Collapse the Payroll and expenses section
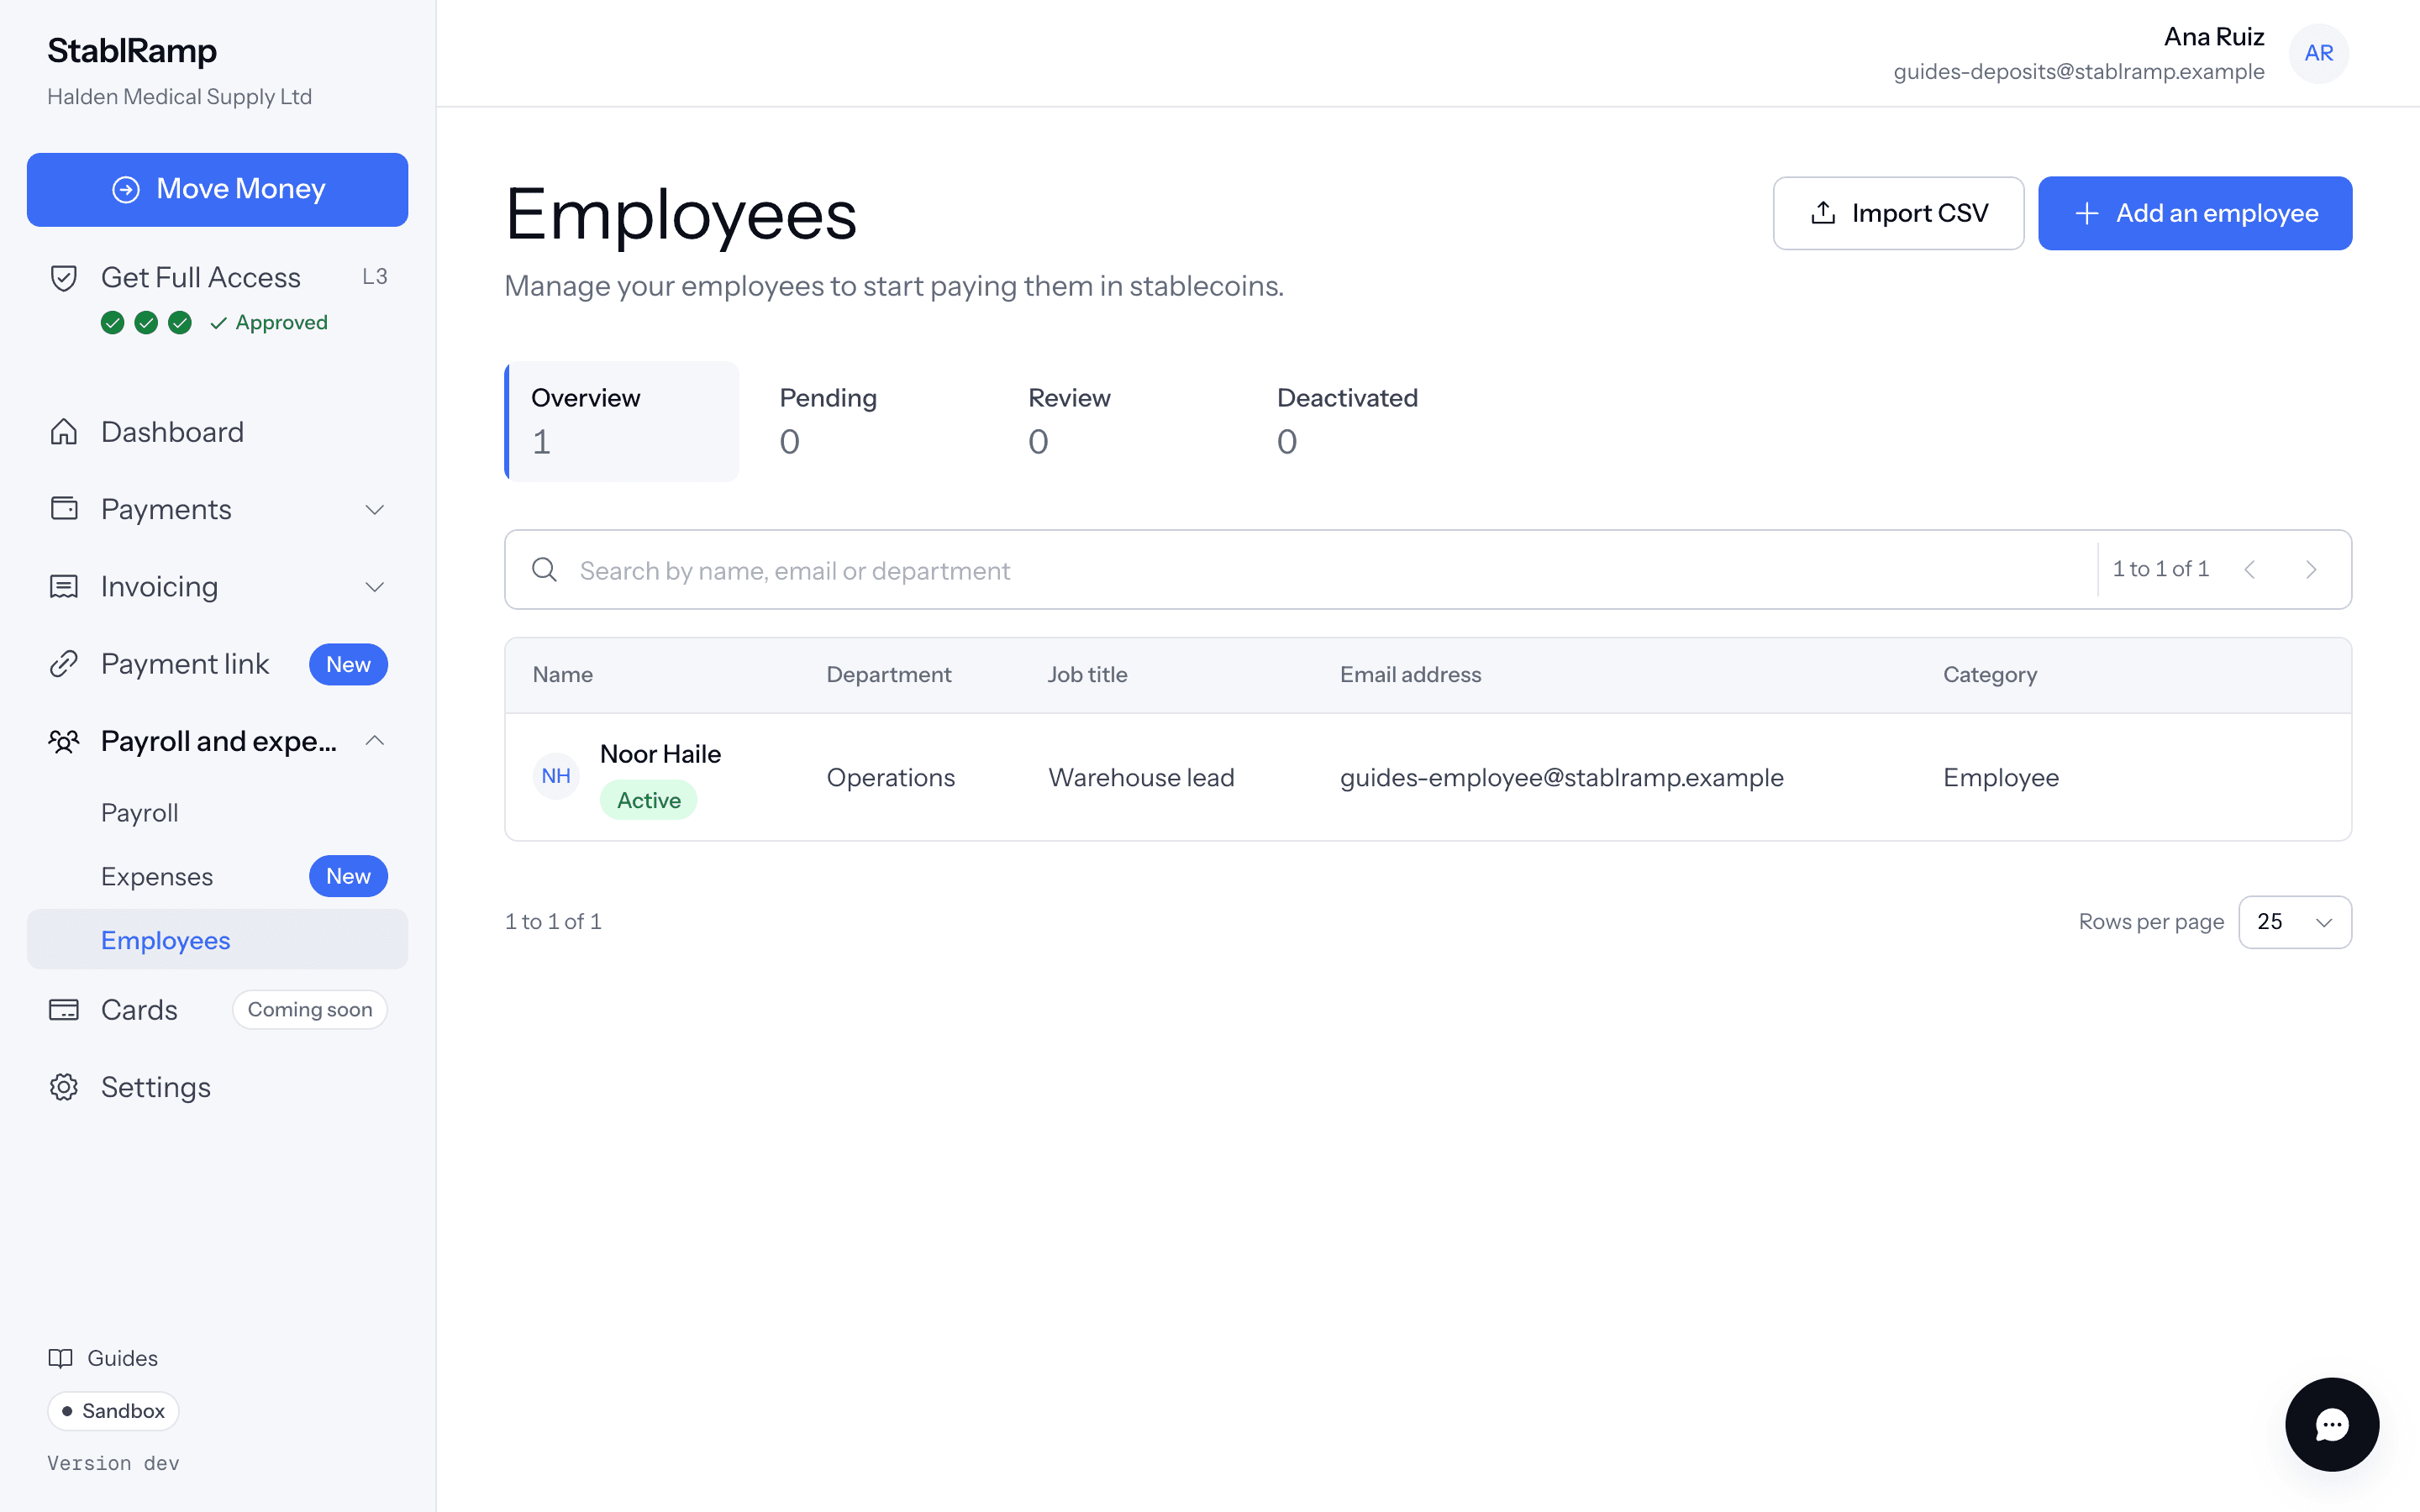 pyautogui.click(x=375, y=741)
